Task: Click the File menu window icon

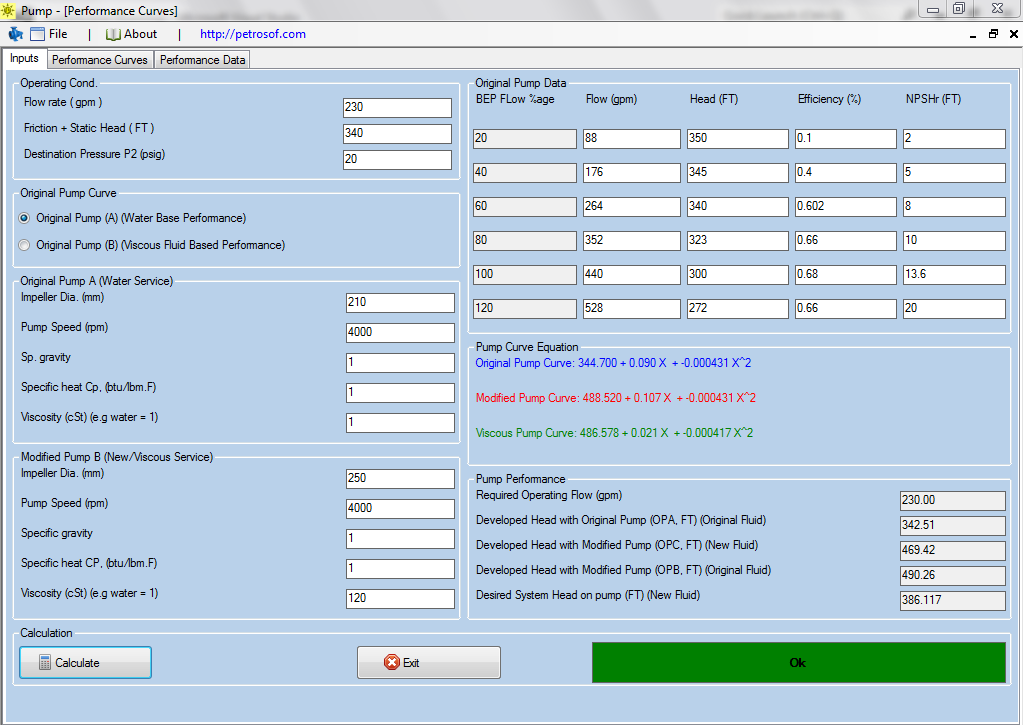Action: (38, 34)
